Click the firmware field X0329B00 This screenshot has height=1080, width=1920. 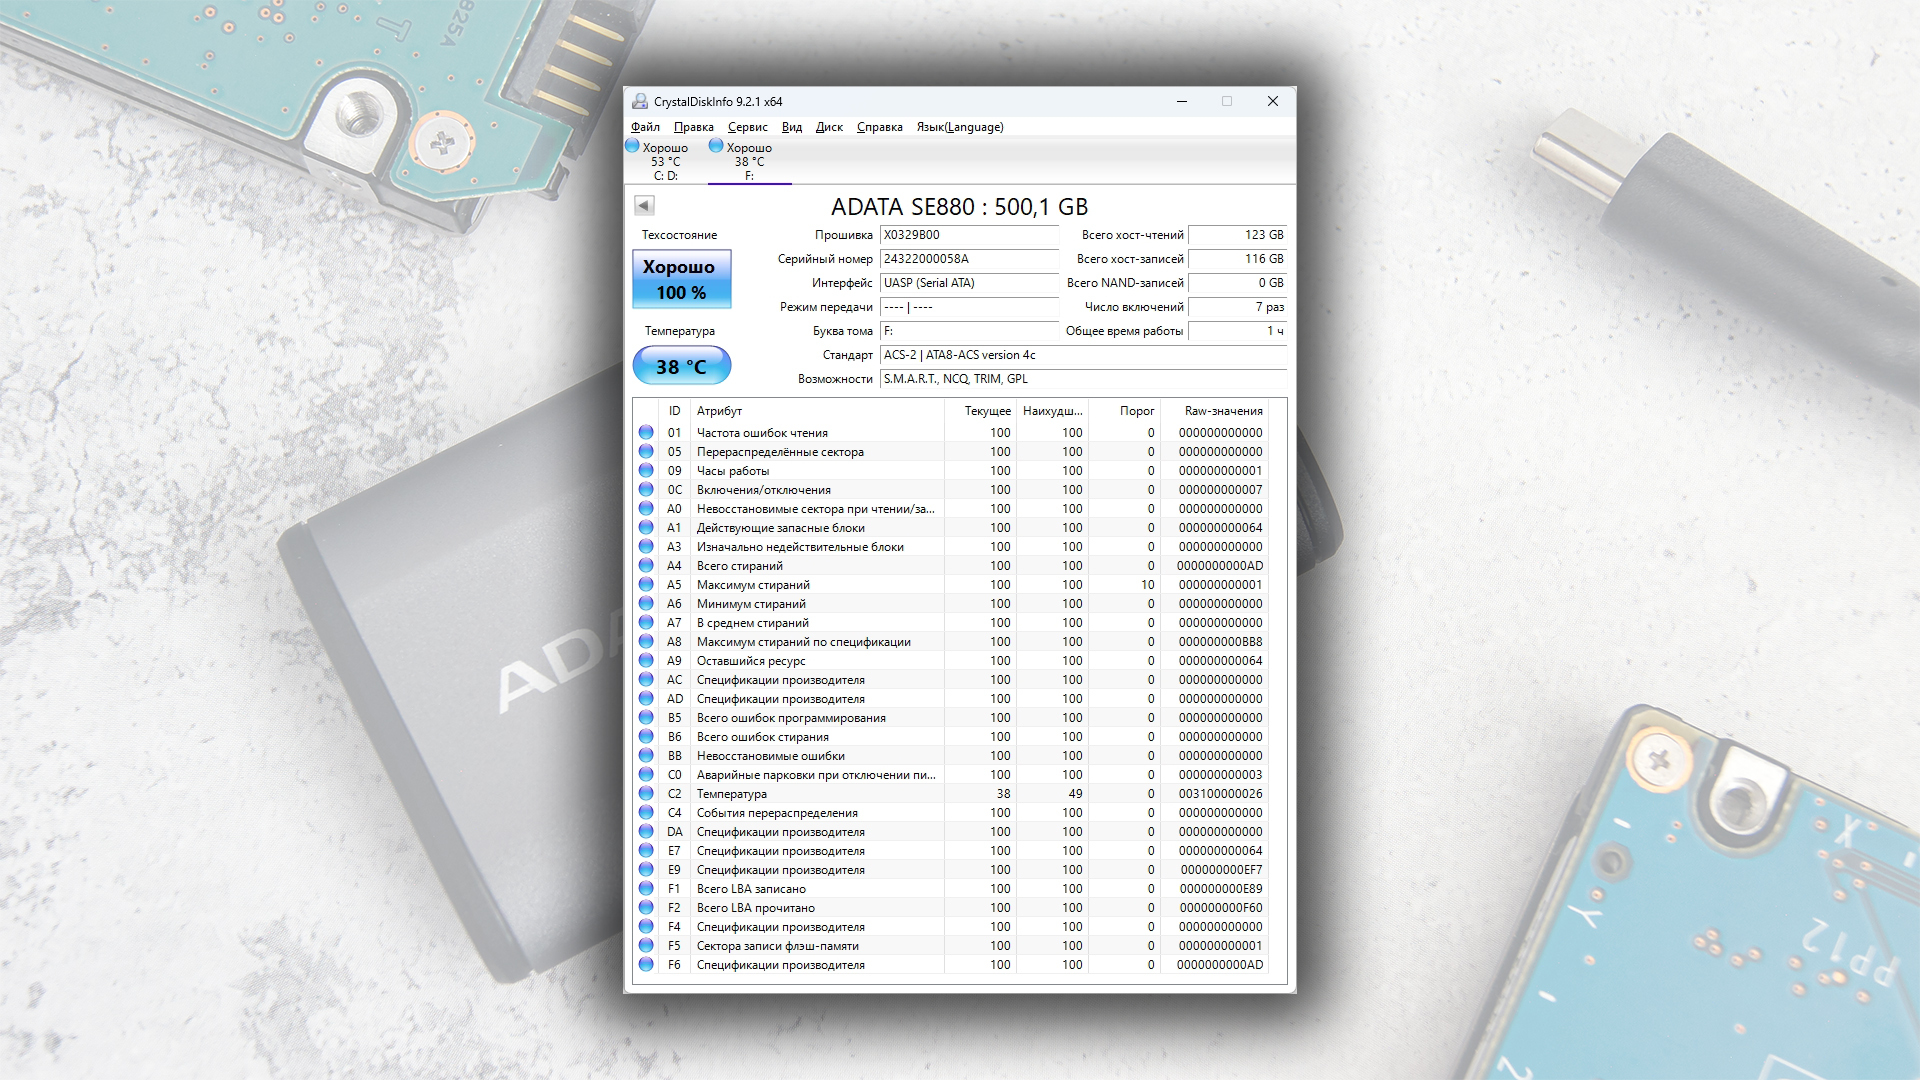coord(968,235)
